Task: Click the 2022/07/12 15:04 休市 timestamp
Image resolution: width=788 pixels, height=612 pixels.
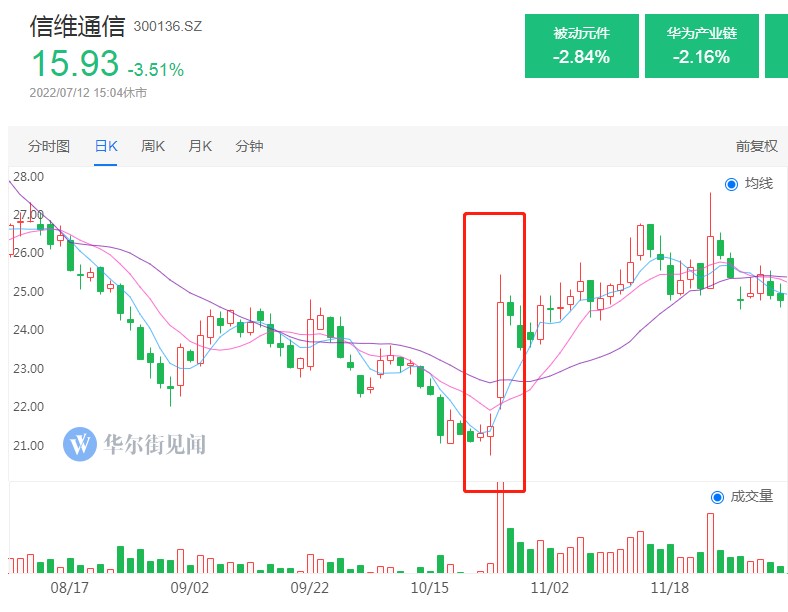Action: click(88, 93)
